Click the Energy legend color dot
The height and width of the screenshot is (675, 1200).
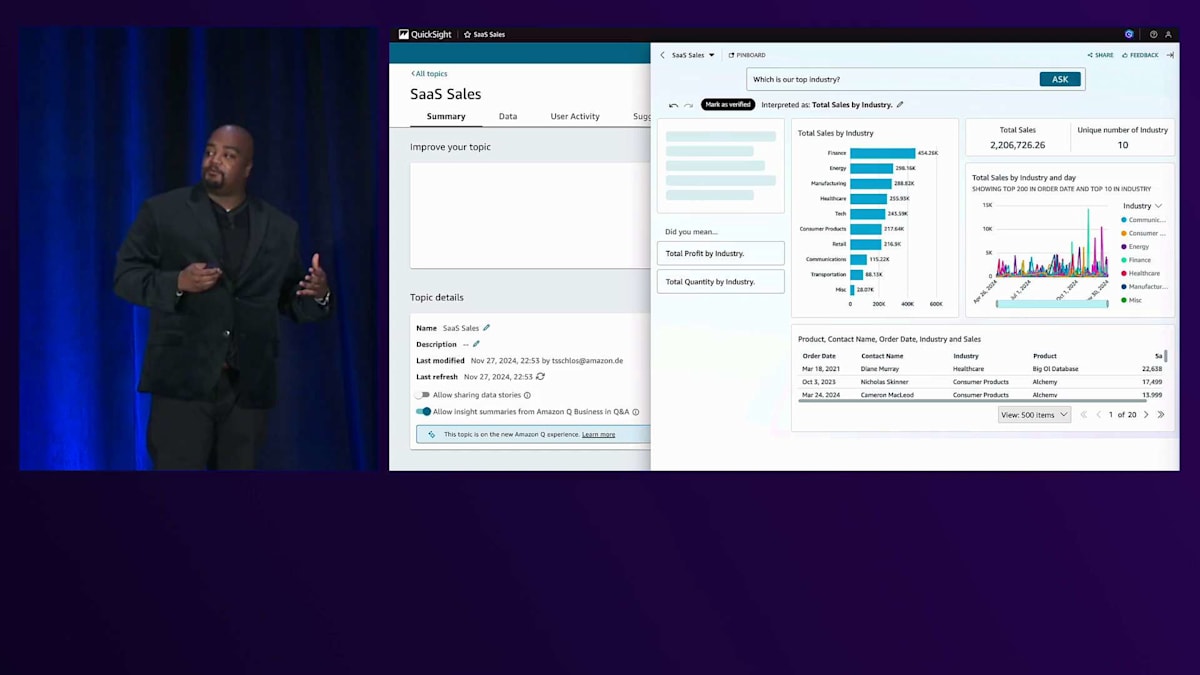[1124, 246]
